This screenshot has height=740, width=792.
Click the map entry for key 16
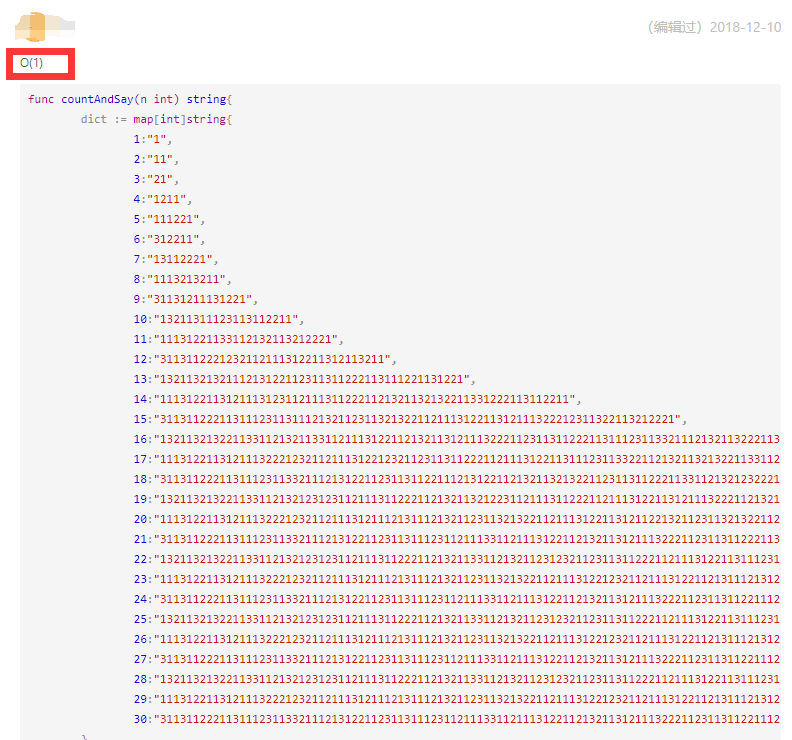457,439
